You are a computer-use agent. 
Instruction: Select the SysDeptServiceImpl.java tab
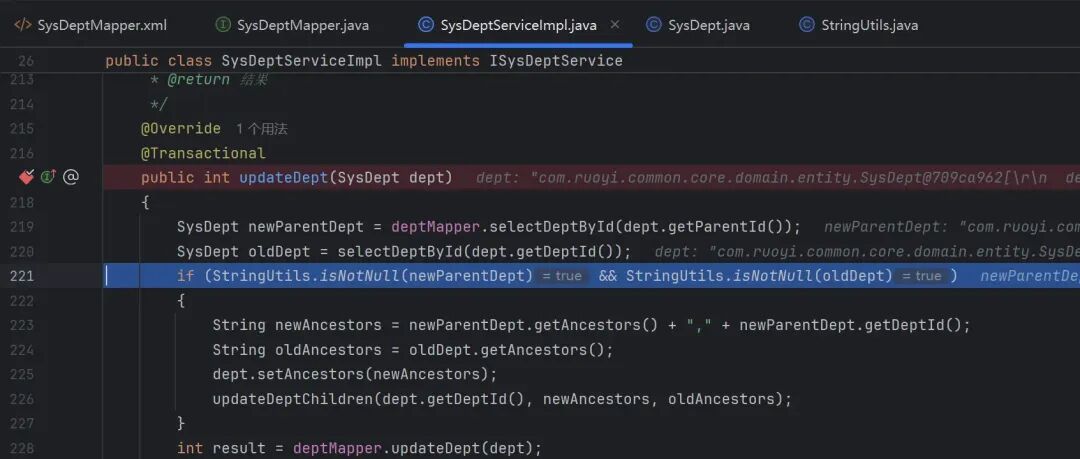point(518,26)
